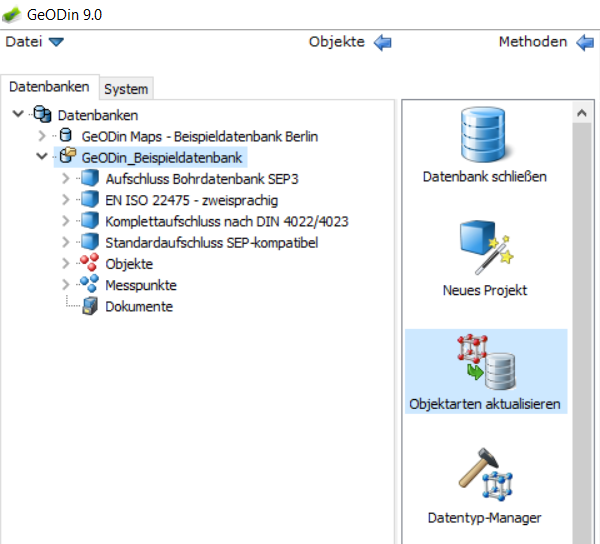This screenshot has width=600, height=544.
Task: Click the Objektarten aktualisieren icon
Action: 486,362
